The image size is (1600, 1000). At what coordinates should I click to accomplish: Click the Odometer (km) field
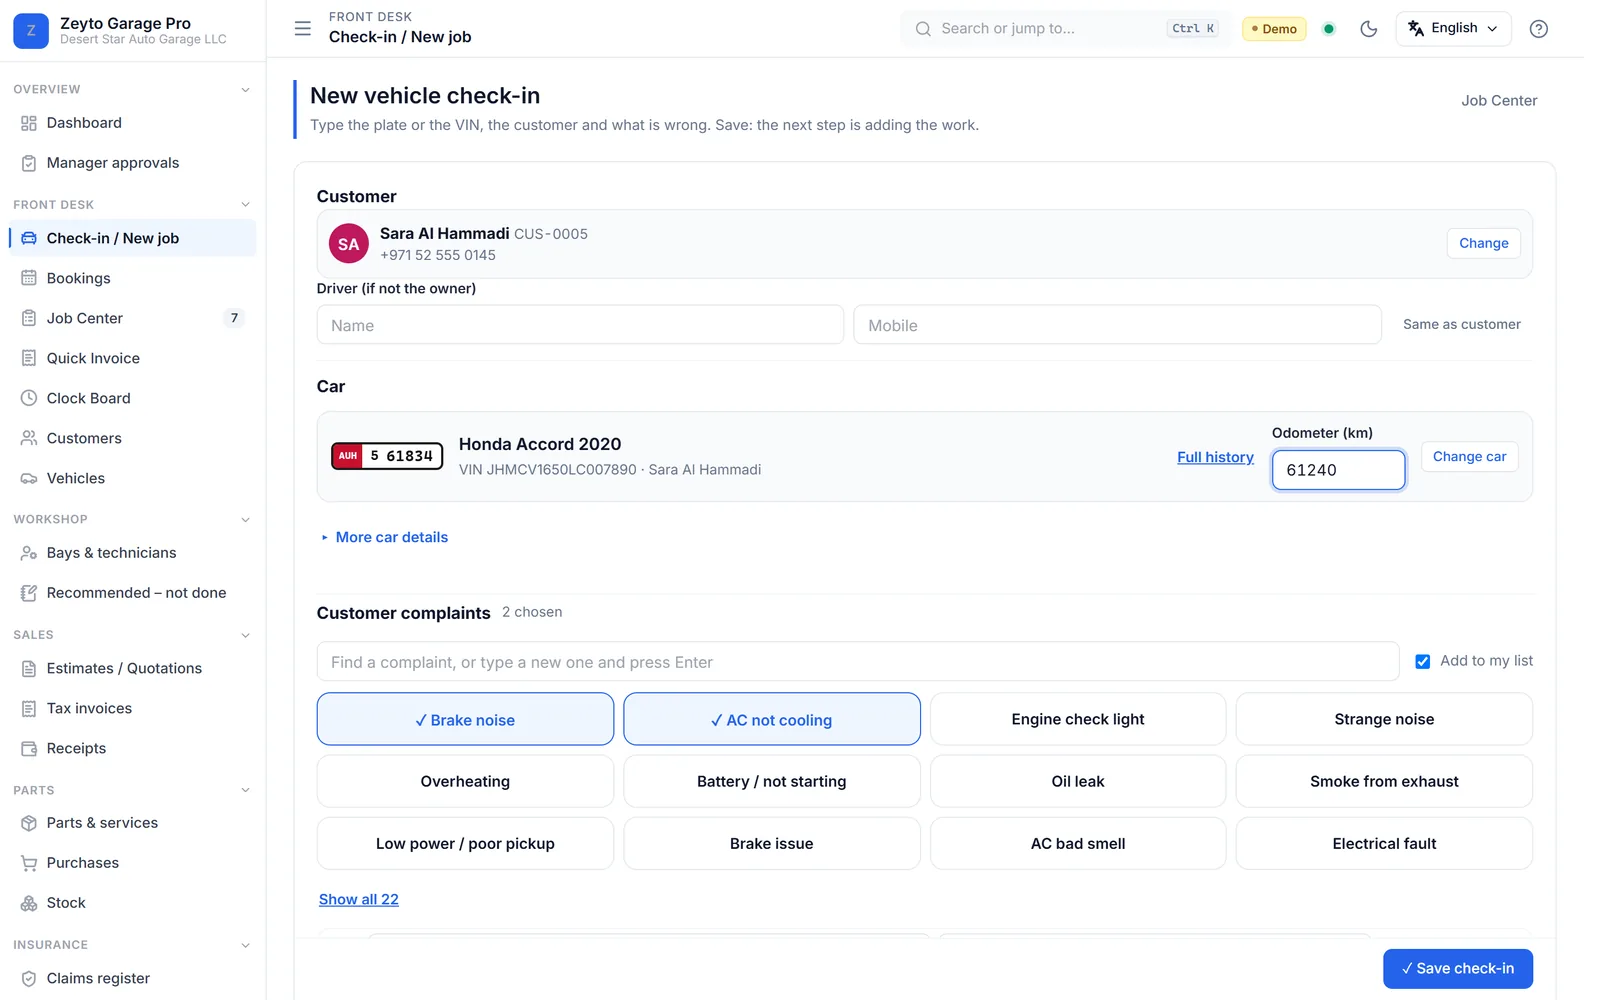point(1338,470)
